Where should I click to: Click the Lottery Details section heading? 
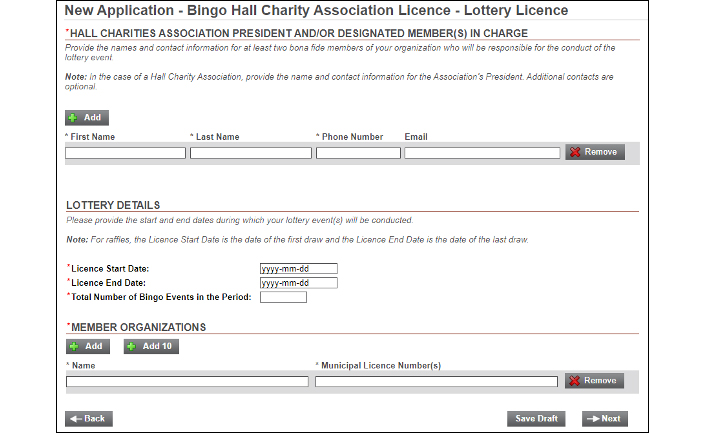[113, 205]
